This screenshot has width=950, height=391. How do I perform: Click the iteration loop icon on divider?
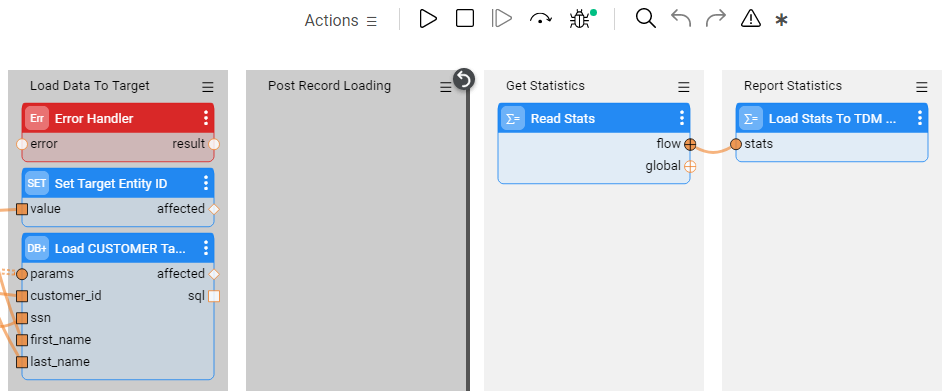463,79
